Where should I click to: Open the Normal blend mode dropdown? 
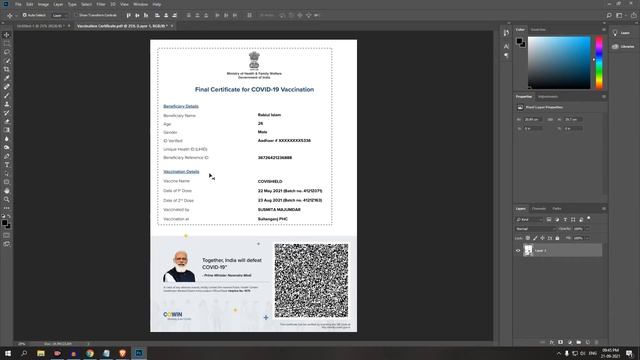pos(535,229)
